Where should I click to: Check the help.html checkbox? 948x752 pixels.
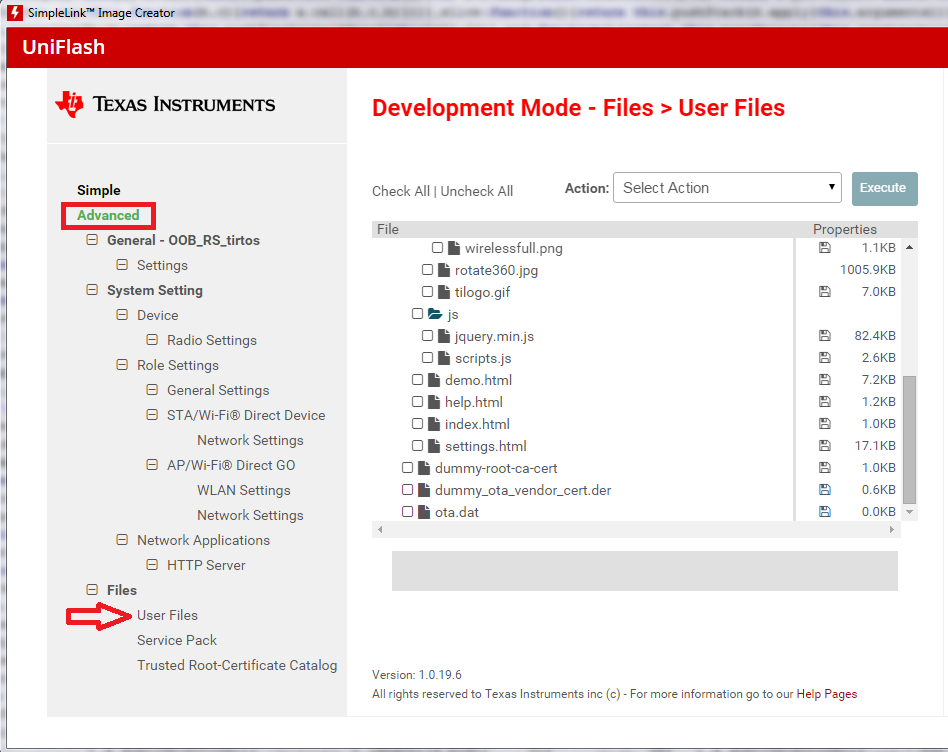417,401
